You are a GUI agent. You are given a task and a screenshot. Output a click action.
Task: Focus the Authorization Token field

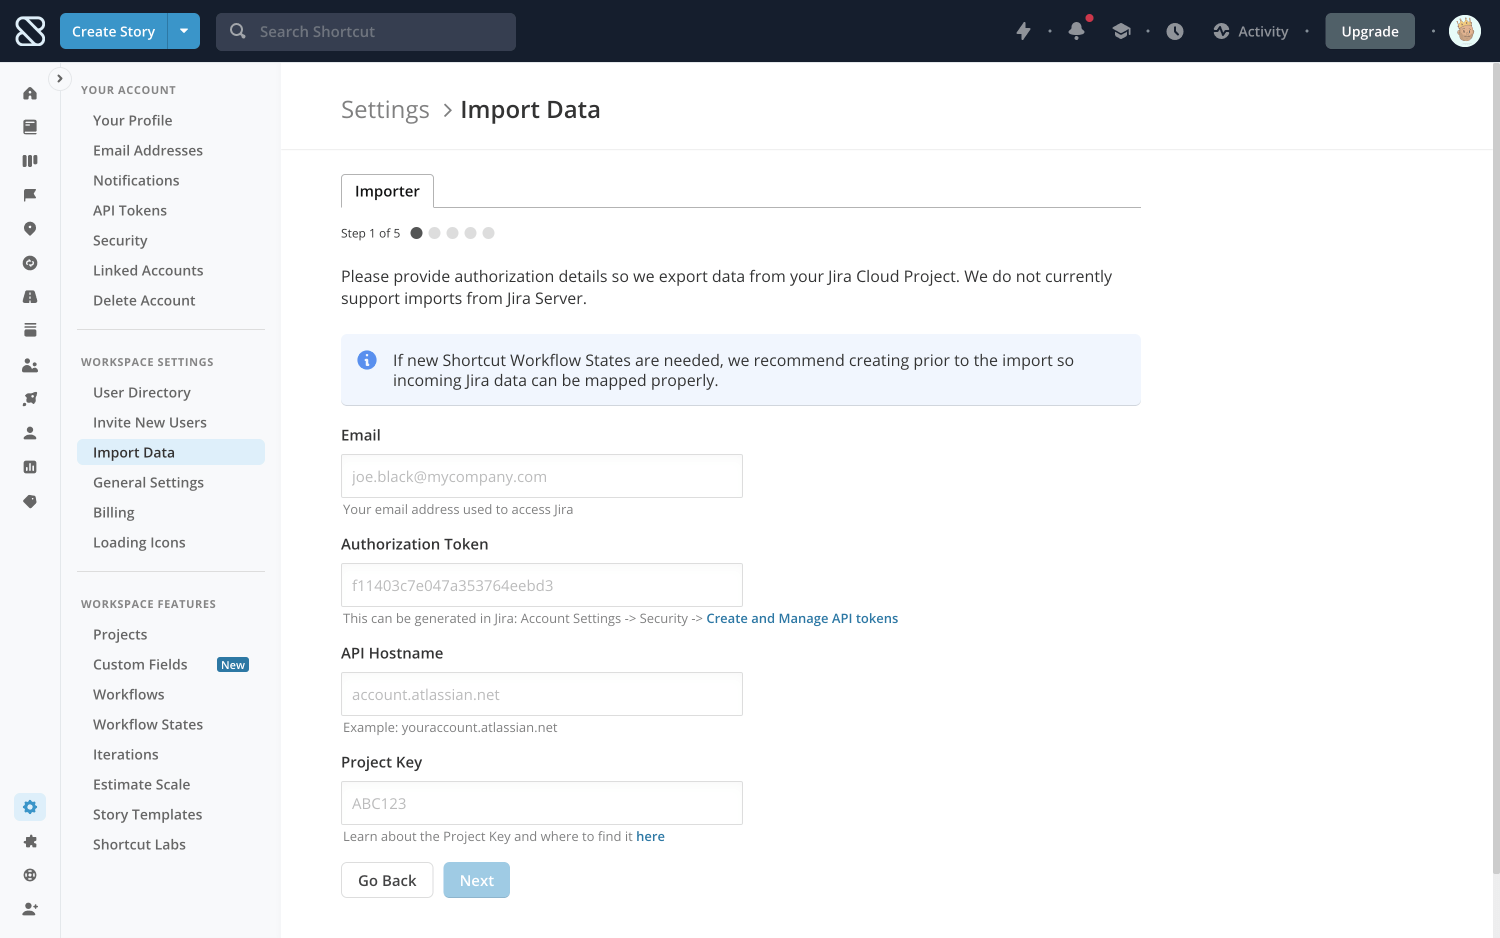(x=542, y=585)
